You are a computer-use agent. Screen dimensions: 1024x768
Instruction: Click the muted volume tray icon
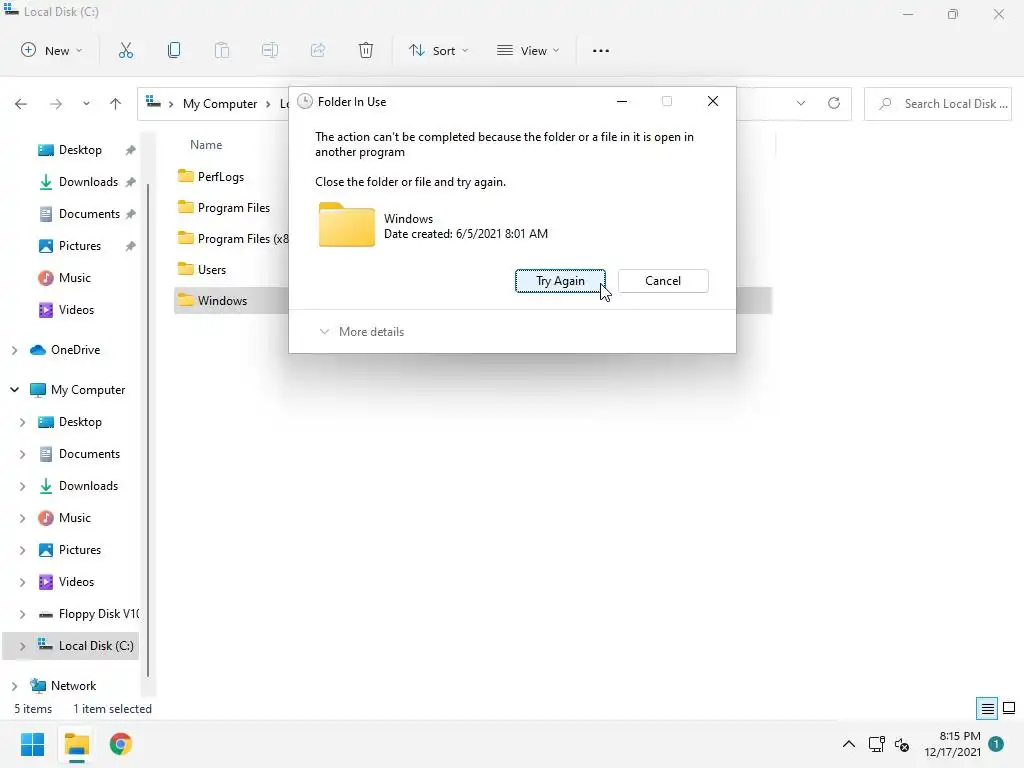pos(902,744)
